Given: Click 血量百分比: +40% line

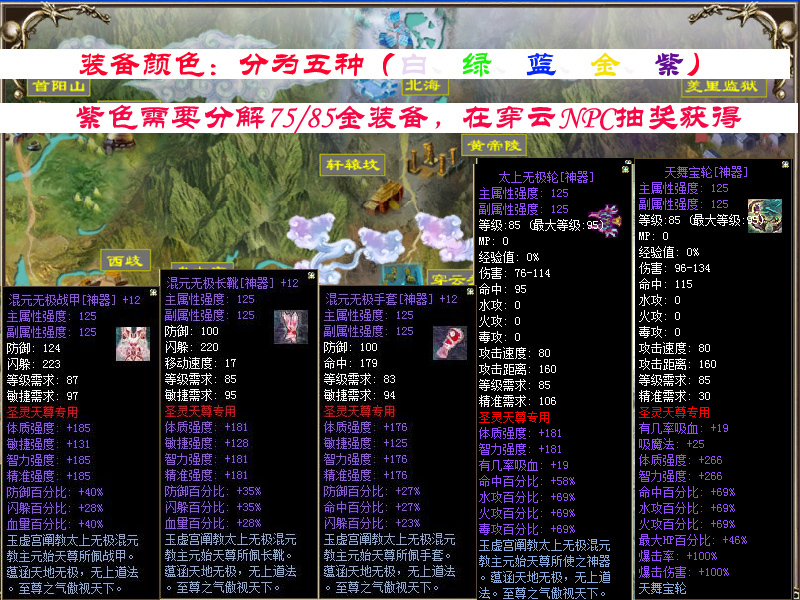Looking at the screenshot, I should 55,524.
